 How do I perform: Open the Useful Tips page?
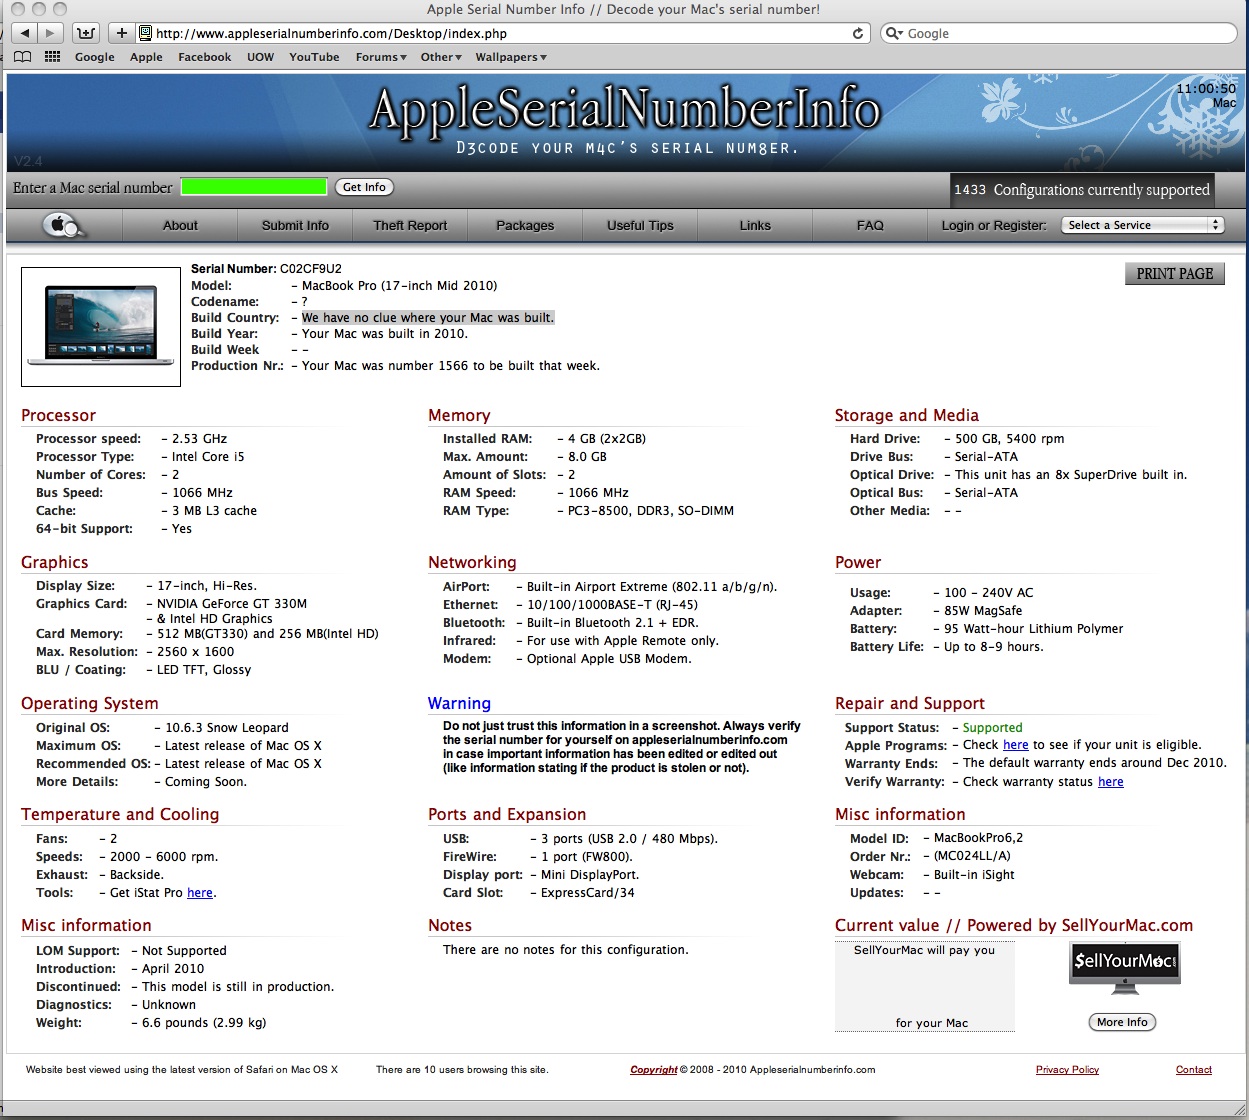pos(640,225)
